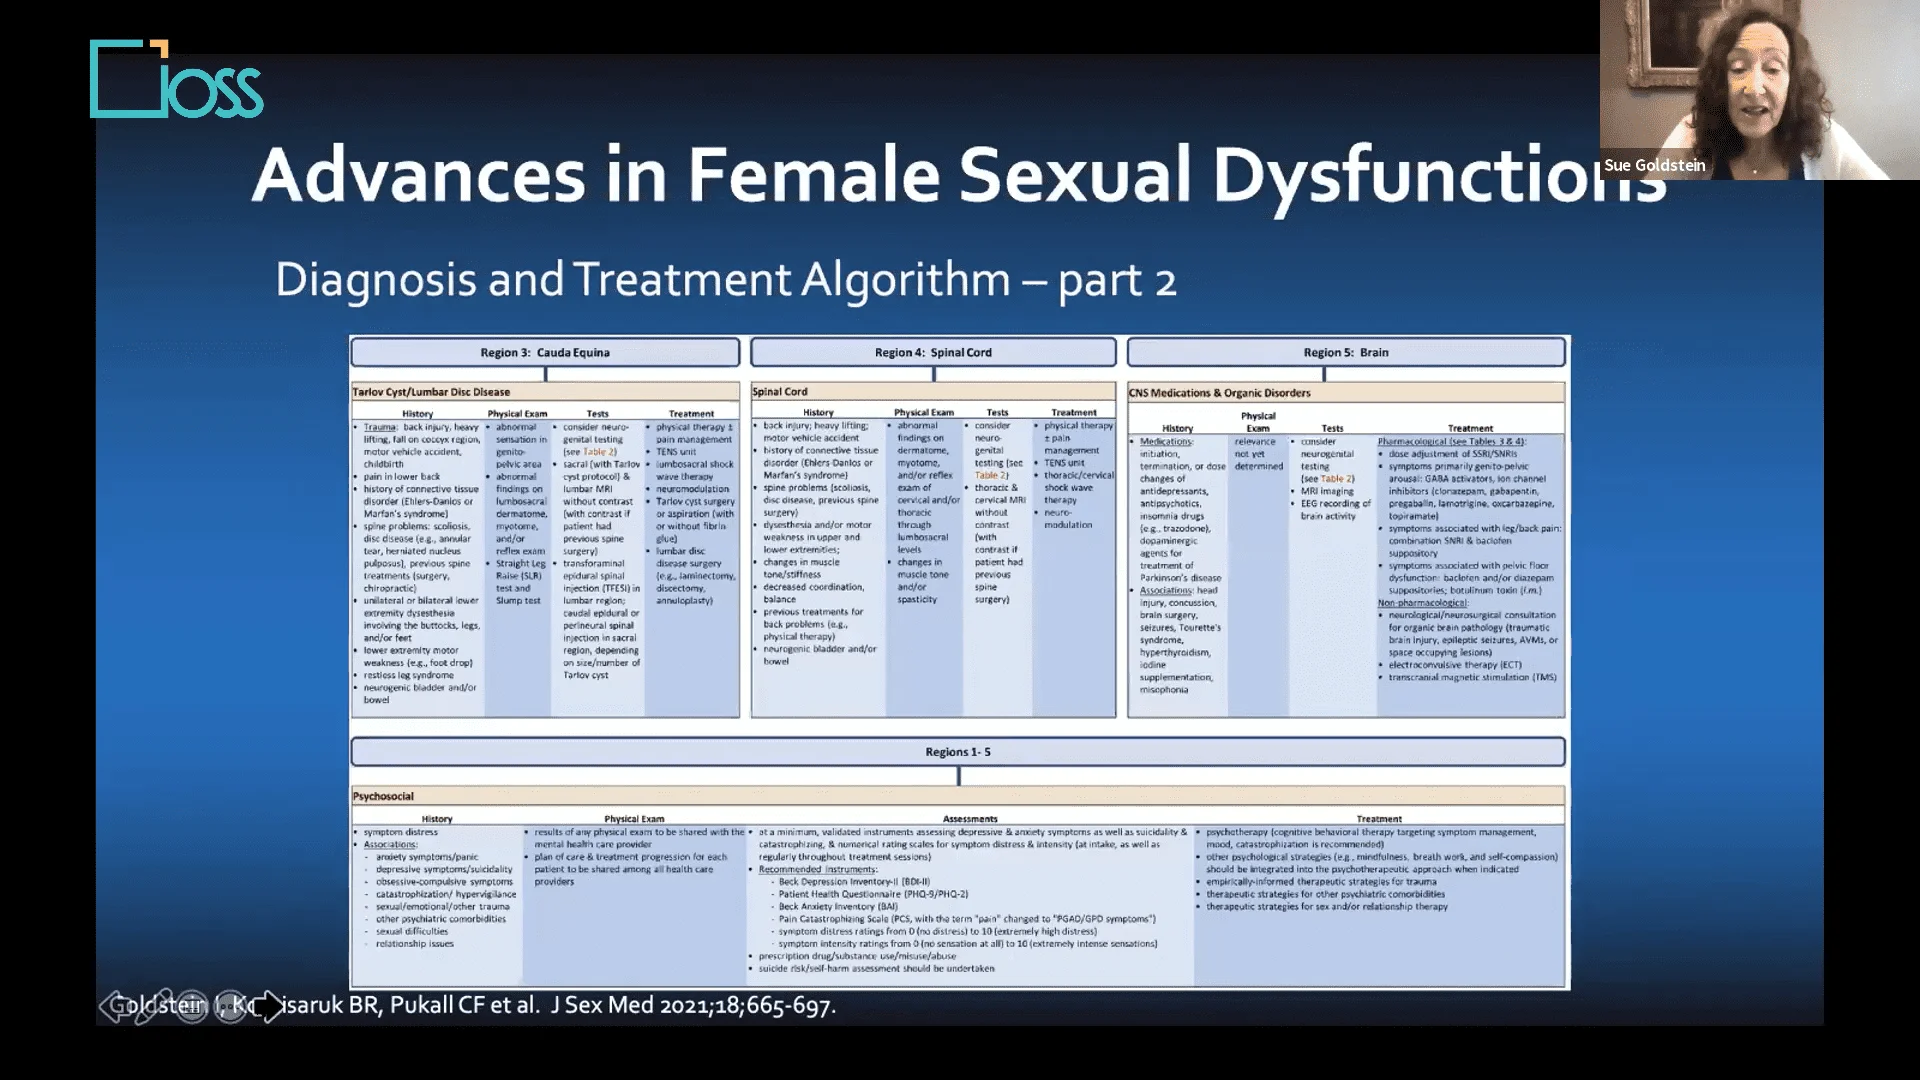Select the Diagnosis and Treatment Algorithm subtitle
The image size is (1920, 1080).
(x=726, y=279)
